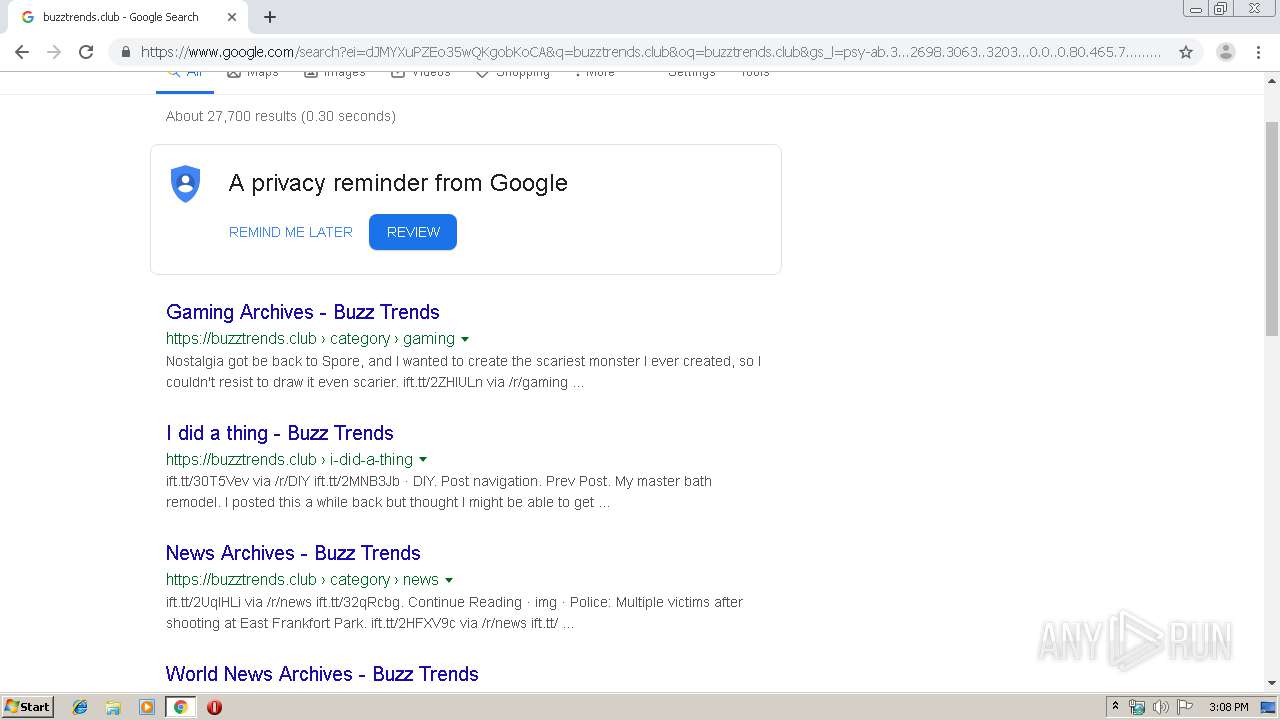Click the 3:08 PM clock

tap(1228, 707)
